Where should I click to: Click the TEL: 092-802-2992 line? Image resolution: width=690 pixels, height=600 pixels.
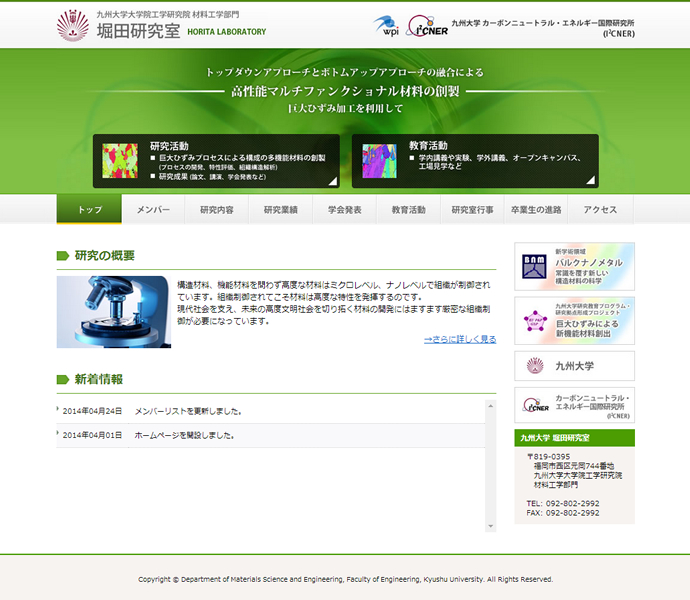563,503
